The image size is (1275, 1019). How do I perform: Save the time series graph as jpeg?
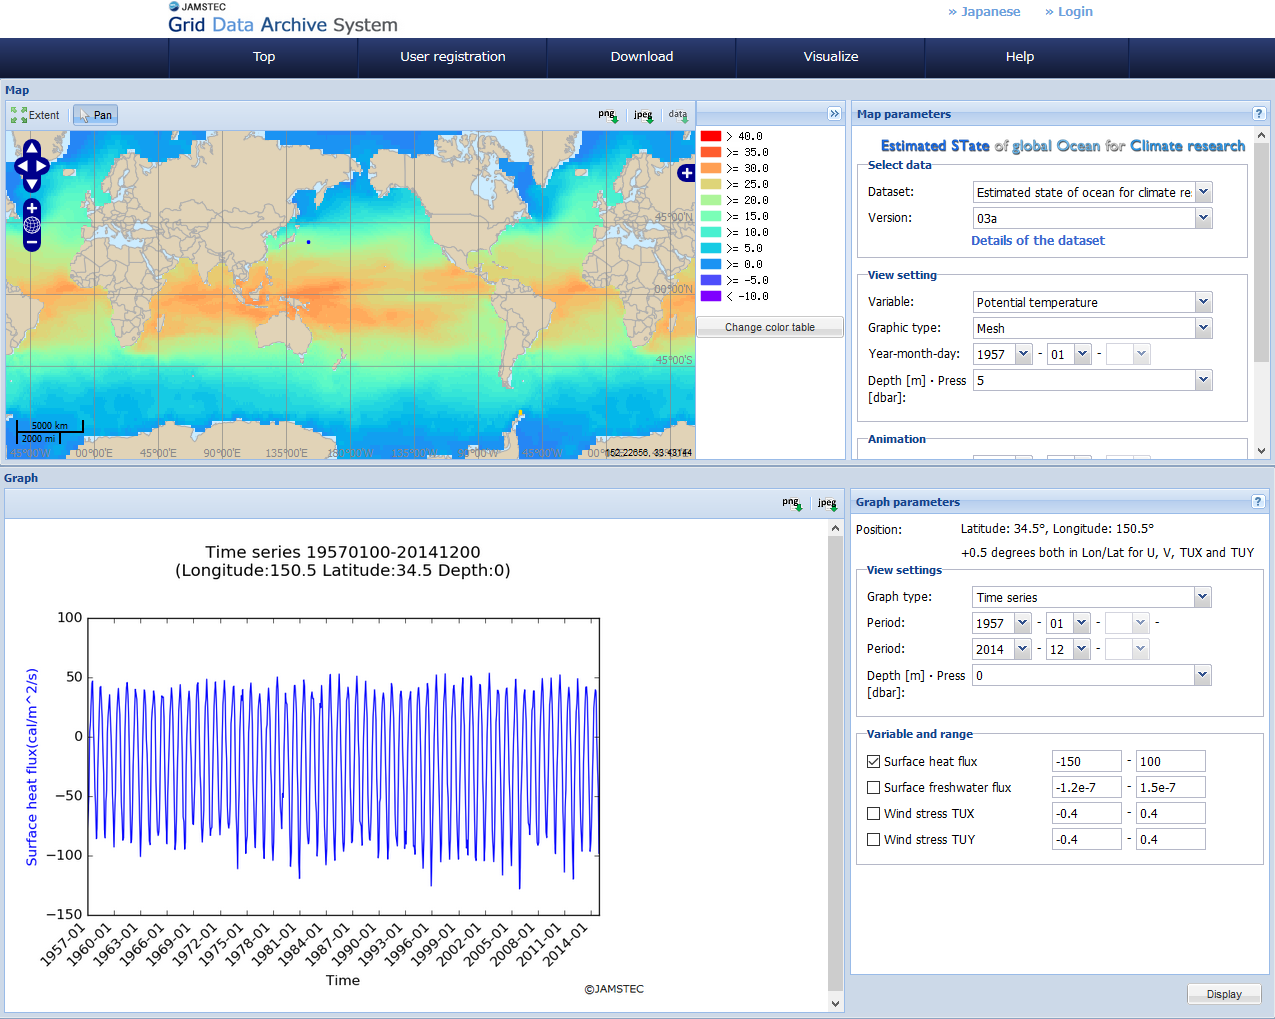tap(828, 503)
